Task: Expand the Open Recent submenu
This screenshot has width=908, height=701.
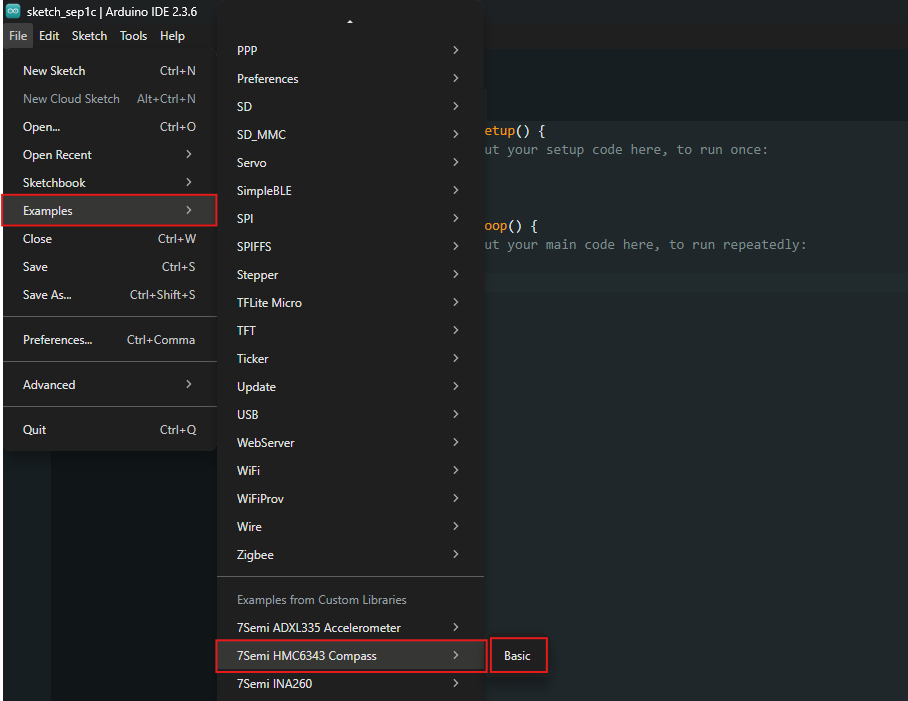Action: point(109,155)
